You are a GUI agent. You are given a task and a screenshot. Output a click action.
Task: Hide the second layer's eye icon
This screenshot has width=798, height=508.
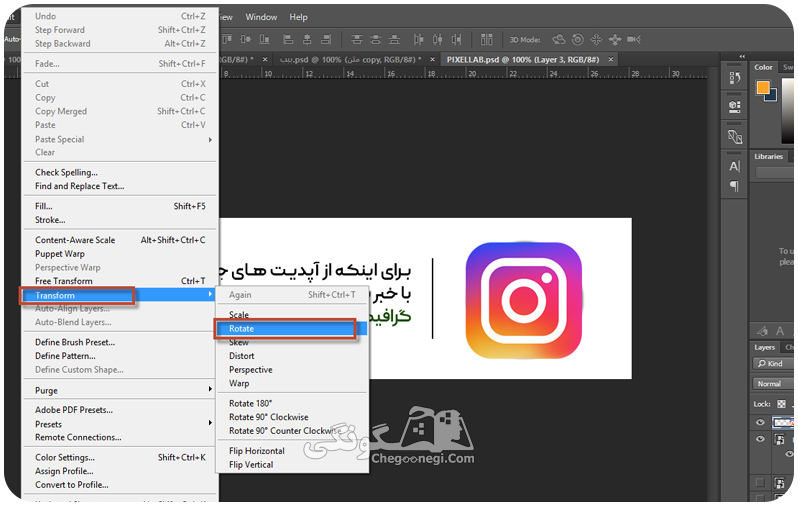click(760, 439)
